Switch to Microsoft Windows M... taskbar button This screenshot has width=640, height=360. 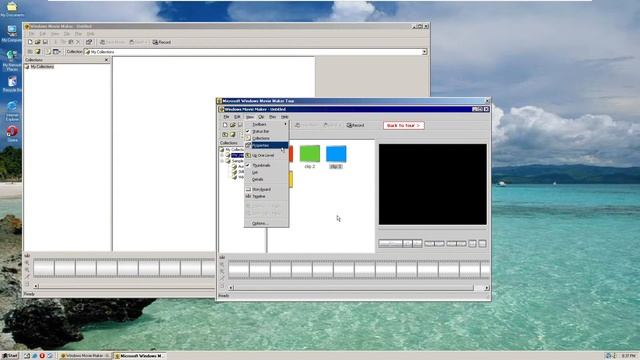(x=139, y=356)
